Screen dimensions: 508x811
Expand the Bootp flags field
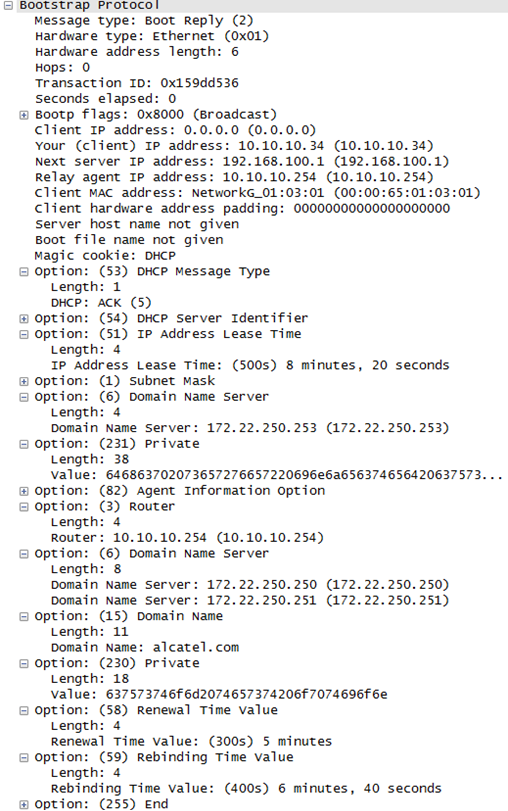(24, 115)
